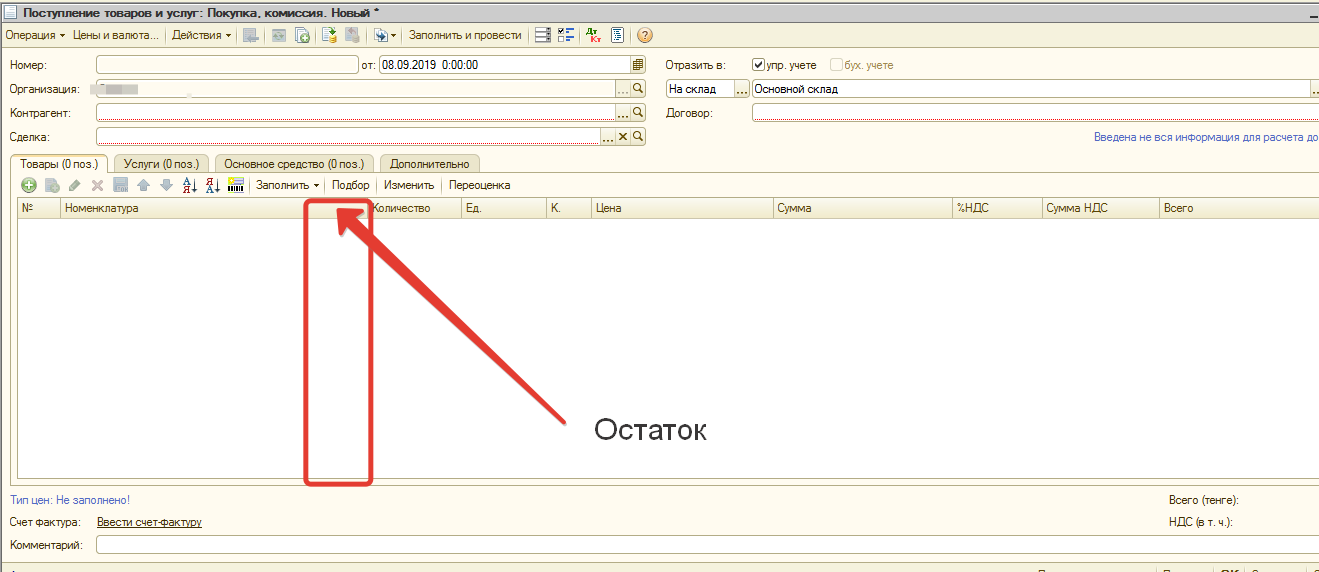The height and width of the screenshot is (572, 1319).
Task: Clear the Сделка field with the X icon
Action: point(623,137)
